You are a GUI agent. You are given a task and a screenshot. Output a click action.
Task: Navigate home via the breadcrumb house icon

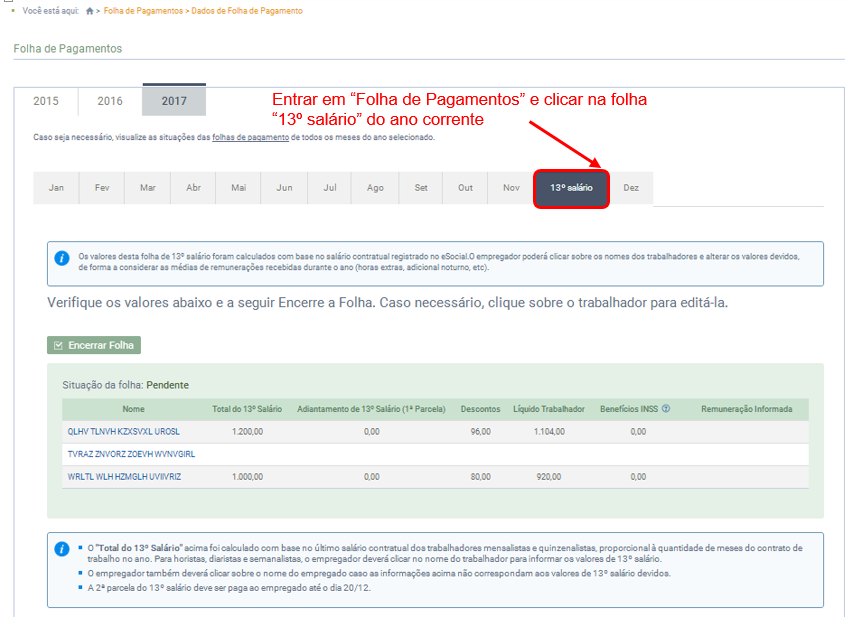point(89,11)
